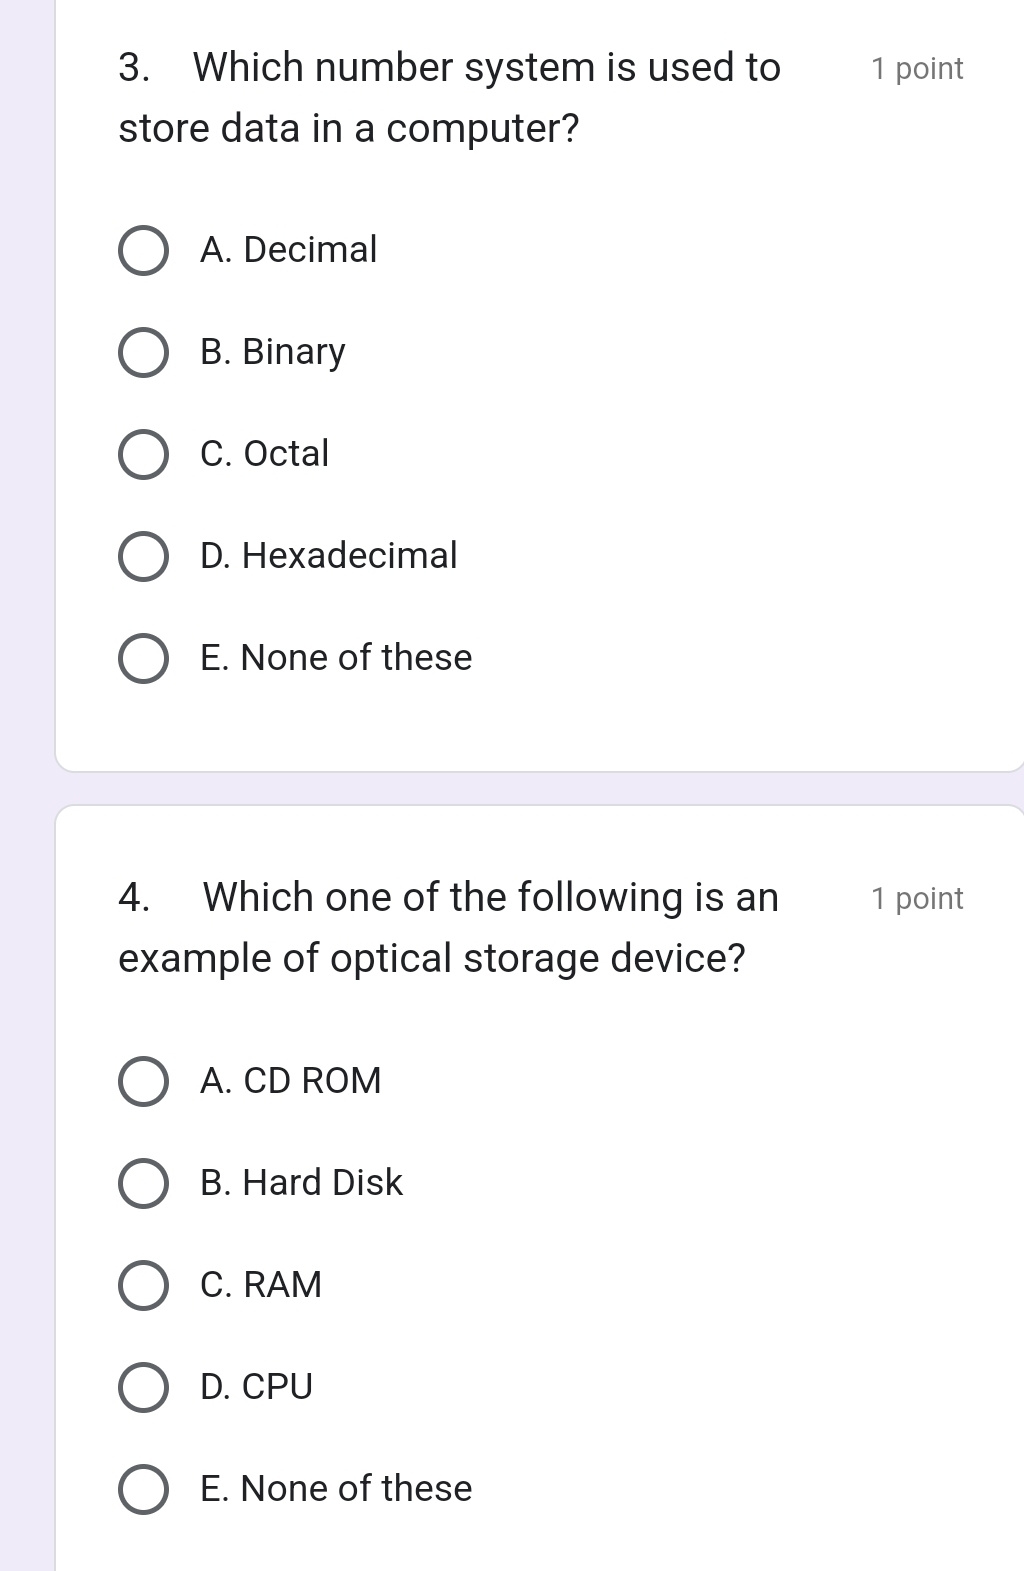The image size is (1024, 1571).
Task: Click the 'B. Hard Disk' option text
Action: [x=301, y=1183]
